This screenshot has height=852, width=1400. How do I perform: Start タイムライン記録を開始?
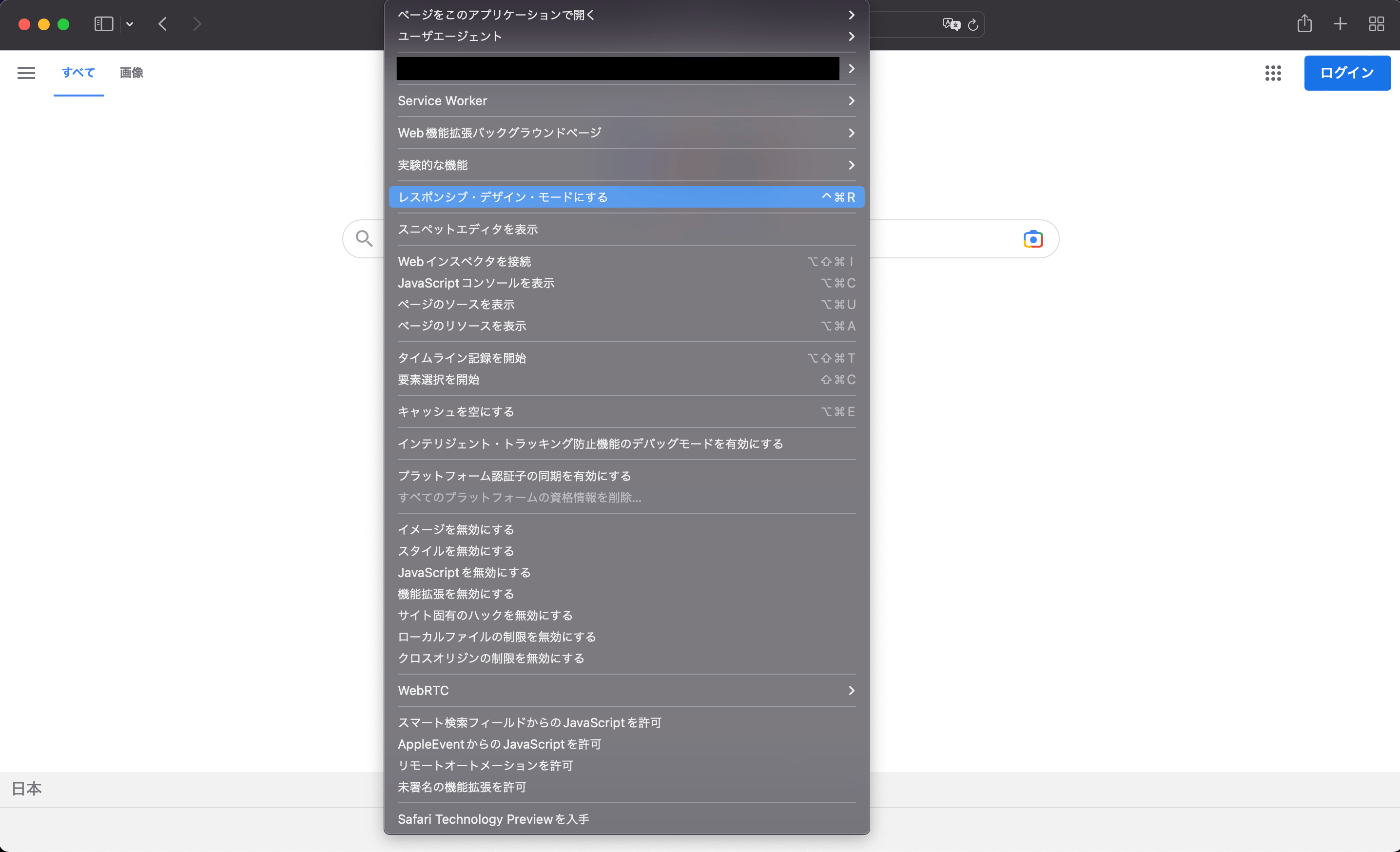627,358
